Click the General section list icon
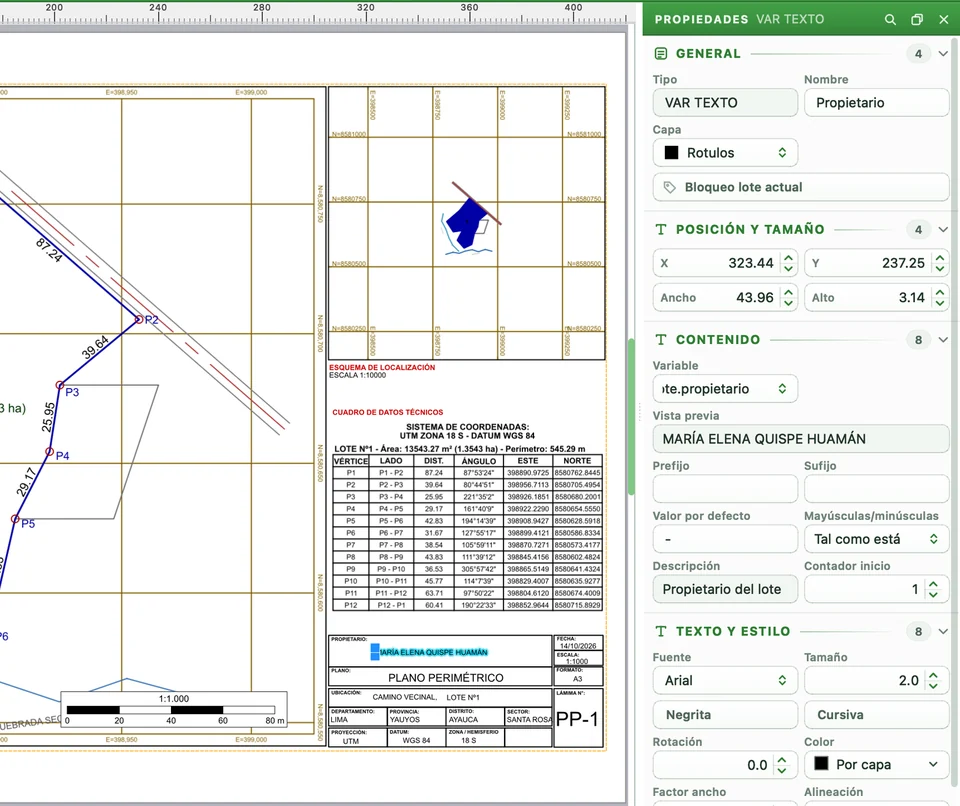960x806 pixels. (x=661, y=54)
